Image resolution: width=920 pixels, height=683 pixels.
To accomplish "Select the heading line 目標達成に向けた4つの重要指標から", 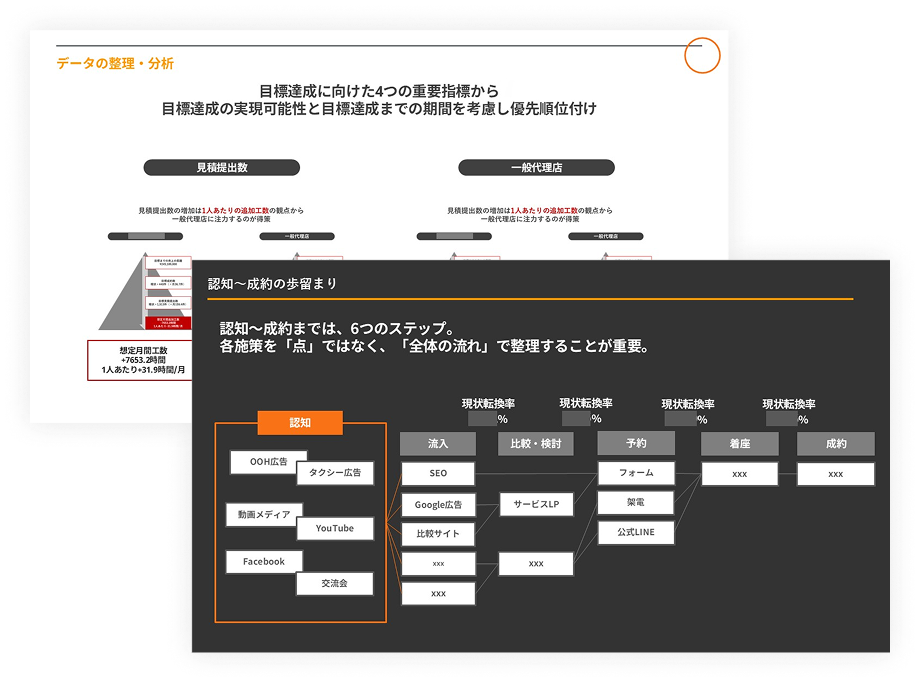I will pos(379,91).
